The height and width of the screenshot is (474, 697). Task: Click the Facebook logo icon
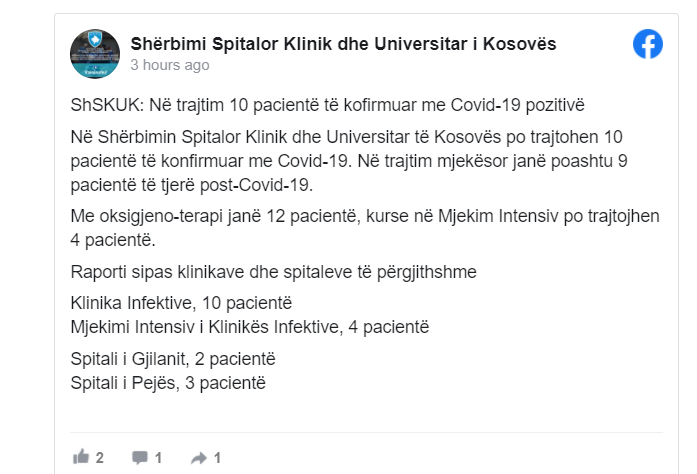click(648, 44)
